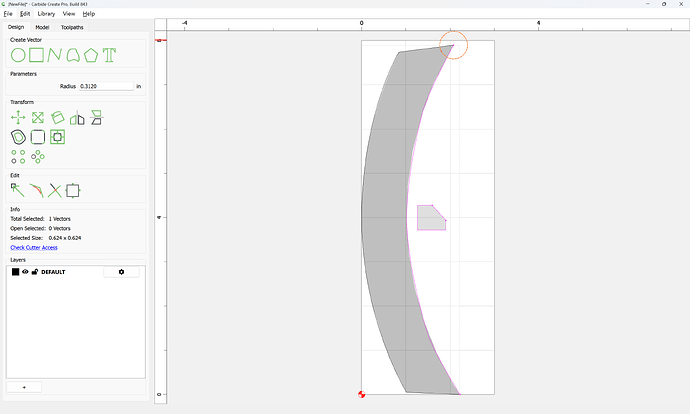The image size is (690, 414).
Task: Toggle lock on the DEFAULT layer
Action: point(35,272)
